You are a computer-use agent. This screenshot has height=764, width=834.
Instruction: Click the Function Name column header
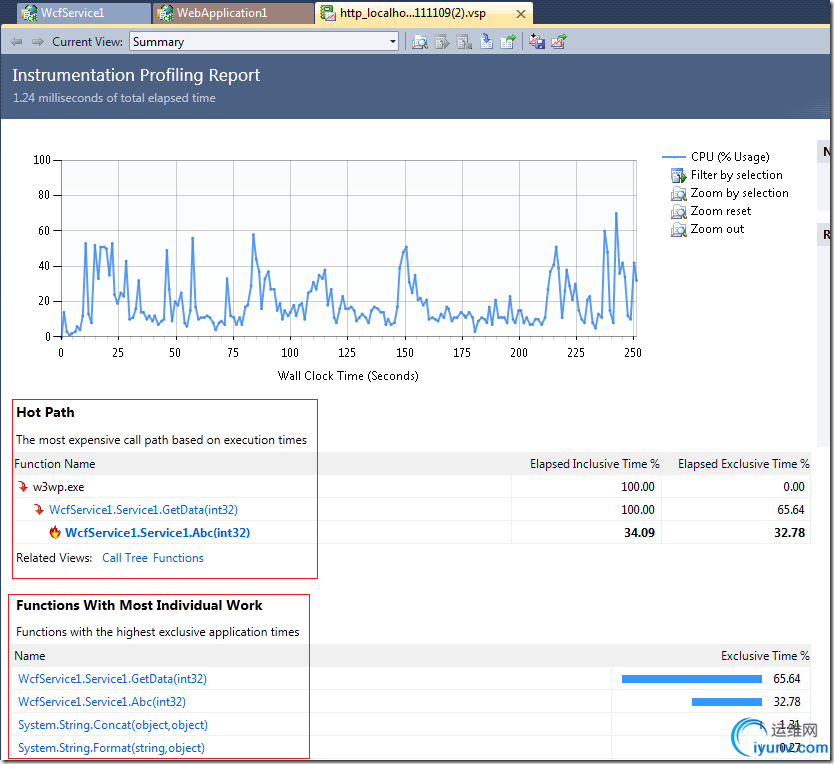[x=55, y=464]
